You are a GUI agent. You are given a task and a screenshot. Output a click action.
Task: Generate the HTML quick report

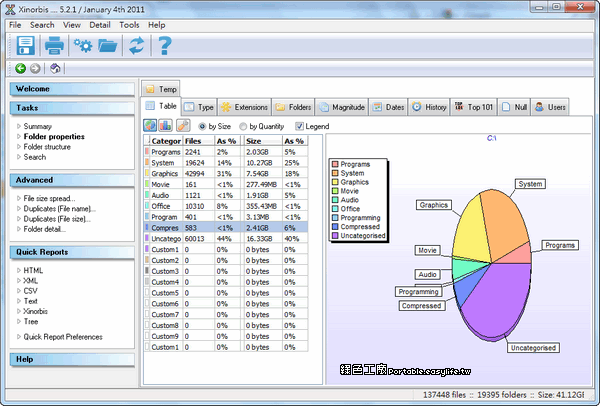pos(33,270)
